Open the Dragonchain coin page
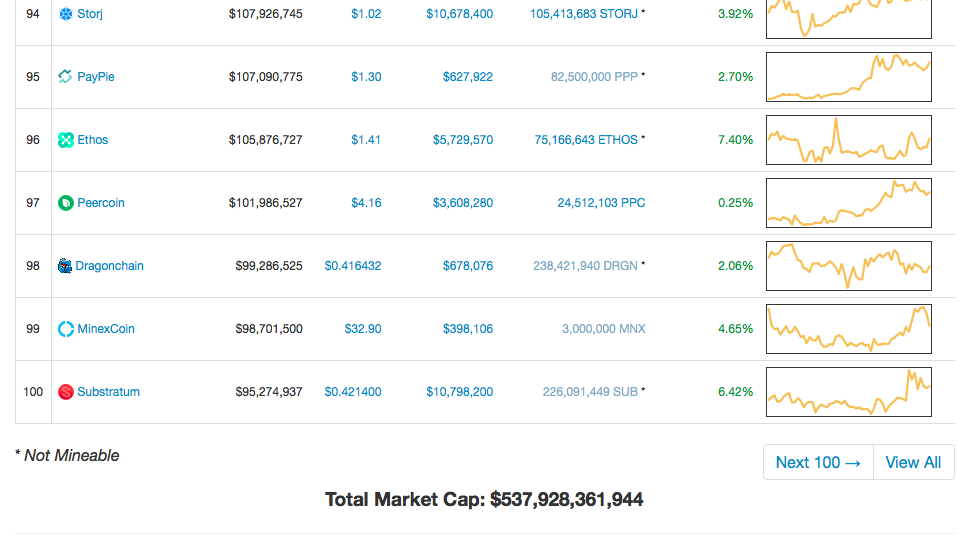Viewport: 977px width, 556px height. [x=110, y=266]
